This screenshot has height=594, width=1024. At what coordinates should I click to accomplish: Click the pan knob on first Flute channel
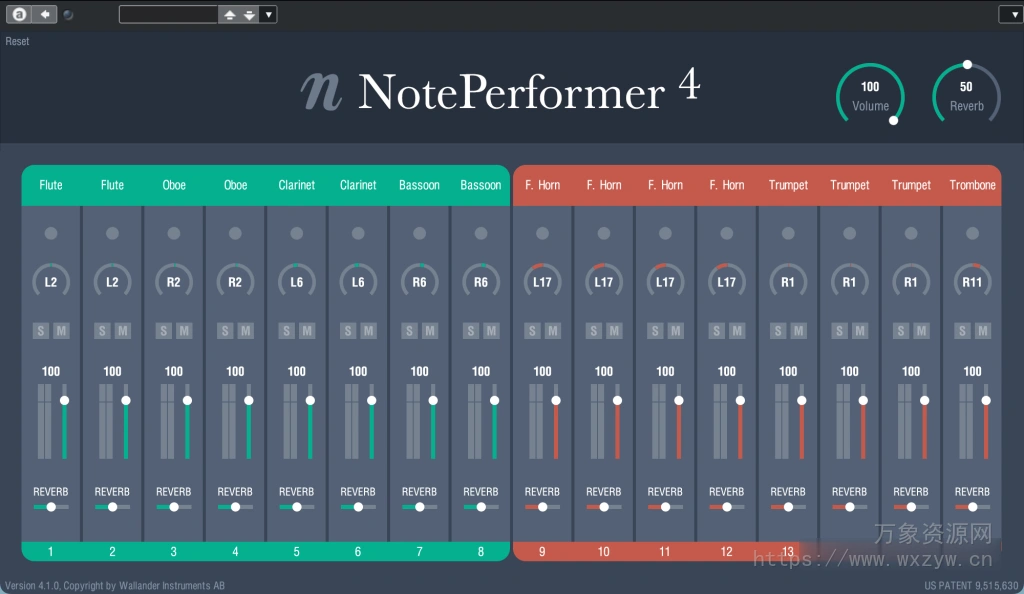pos(51,281)
